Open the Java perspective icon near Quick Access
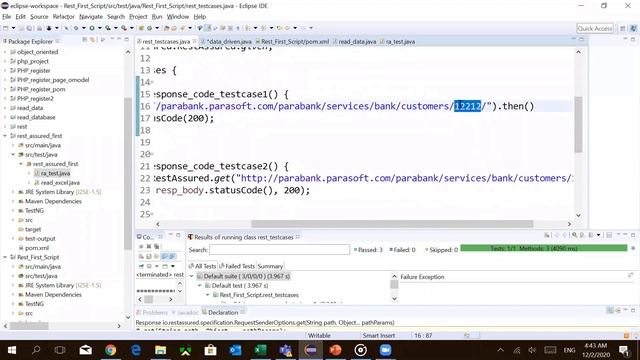 click(633, 29)
